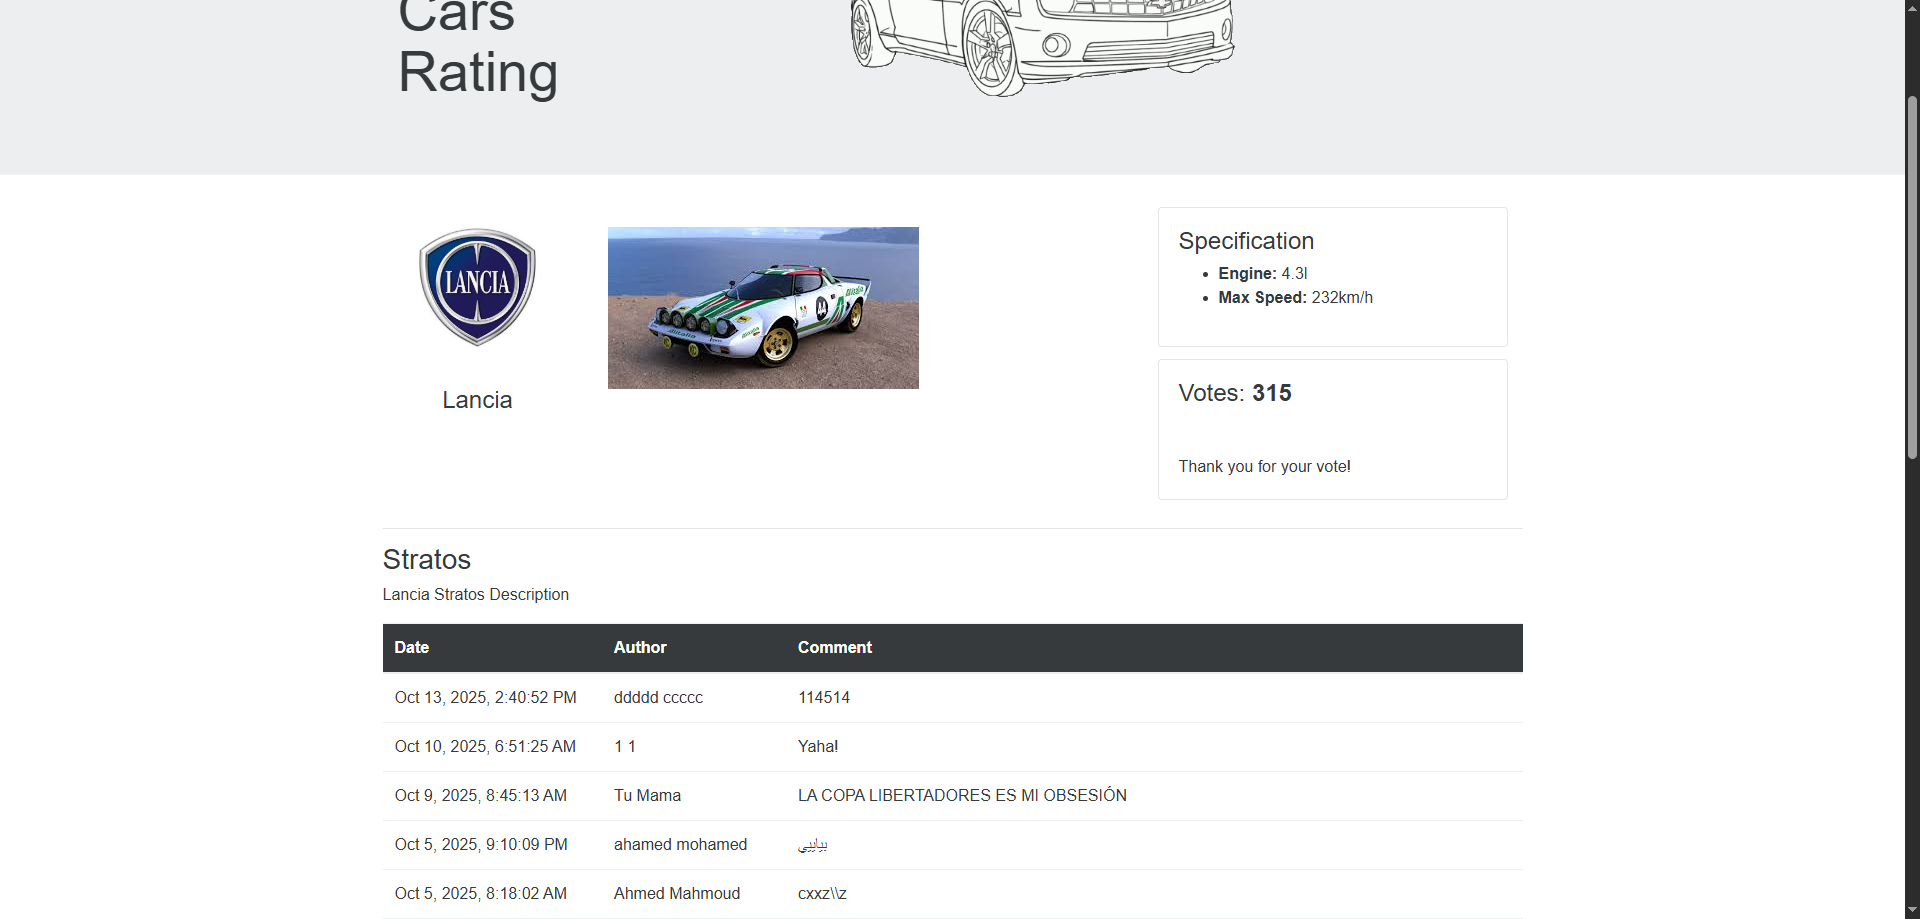Click the Lancia Stratos Description text
This screenshot has height=919, width=1920.
475,595
